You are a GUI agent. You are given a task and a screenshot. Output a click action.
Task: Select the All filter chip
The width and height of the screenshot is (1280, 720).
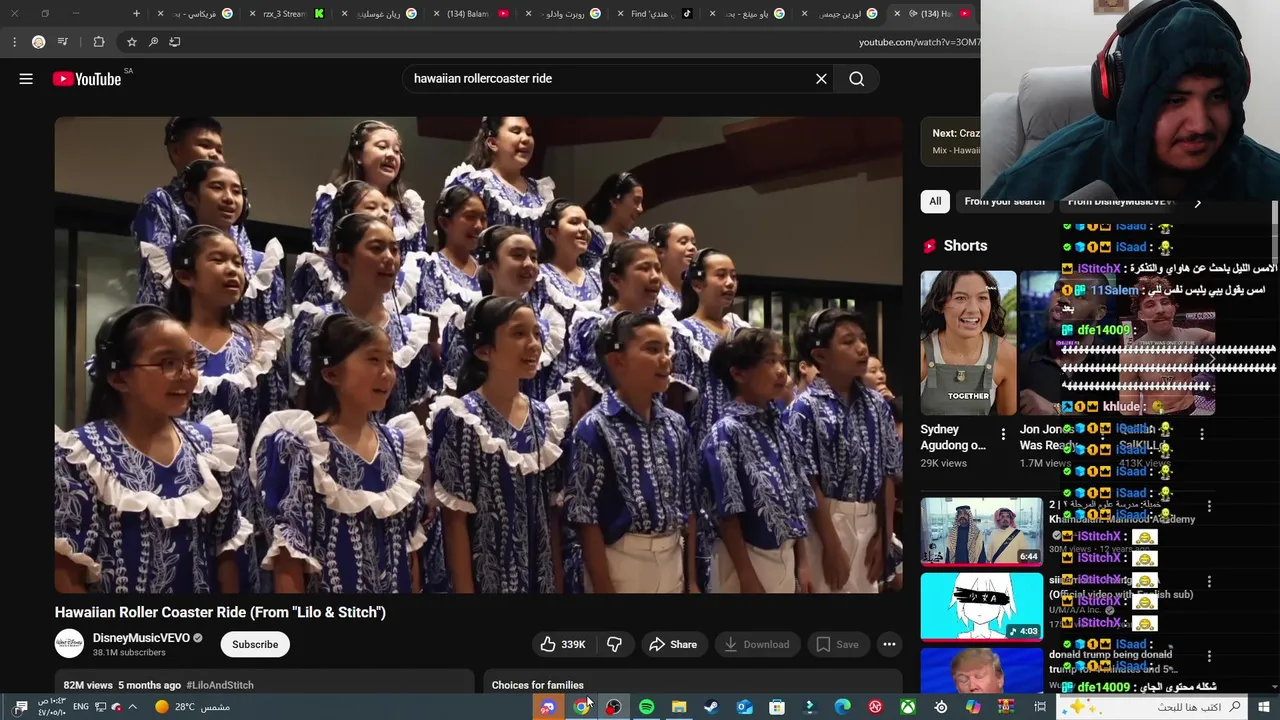[935, 201]
